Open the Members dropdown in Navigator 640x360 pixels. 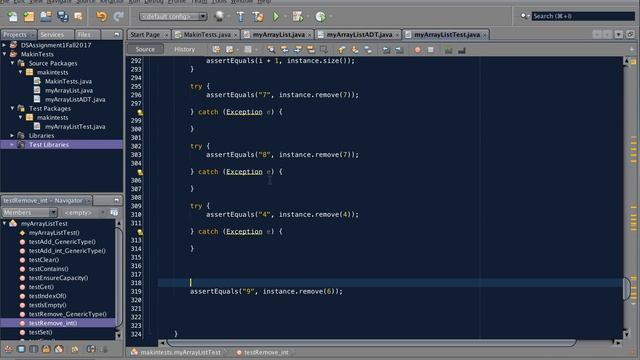29,213
